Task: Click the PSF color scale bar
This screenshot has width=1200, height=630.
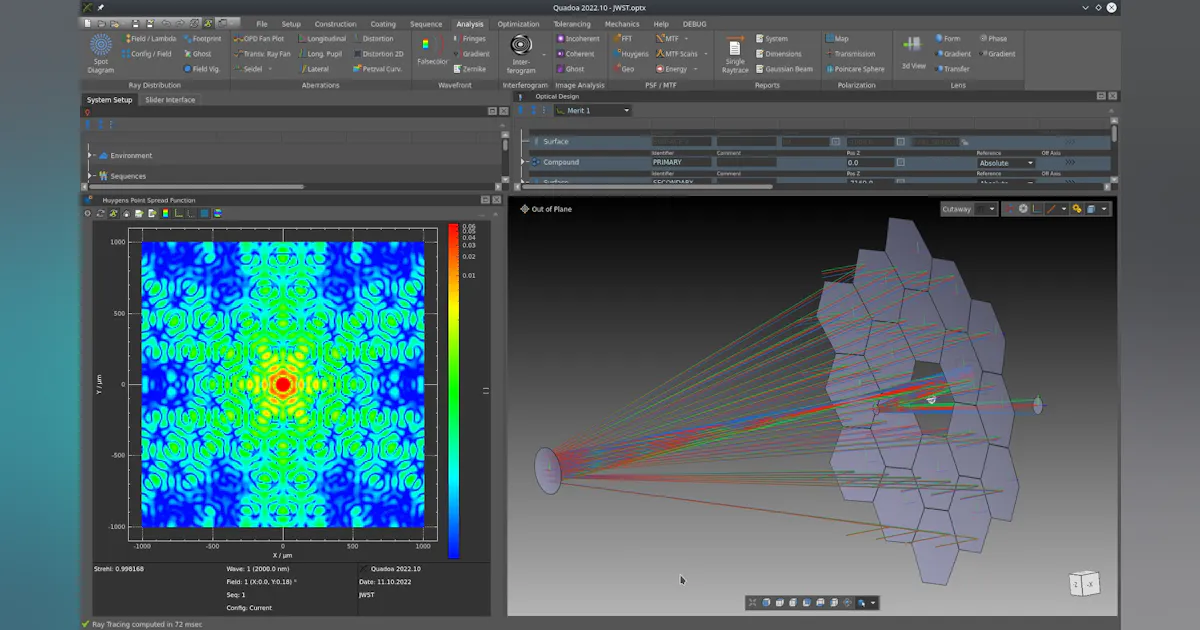Action: (453, 390)
